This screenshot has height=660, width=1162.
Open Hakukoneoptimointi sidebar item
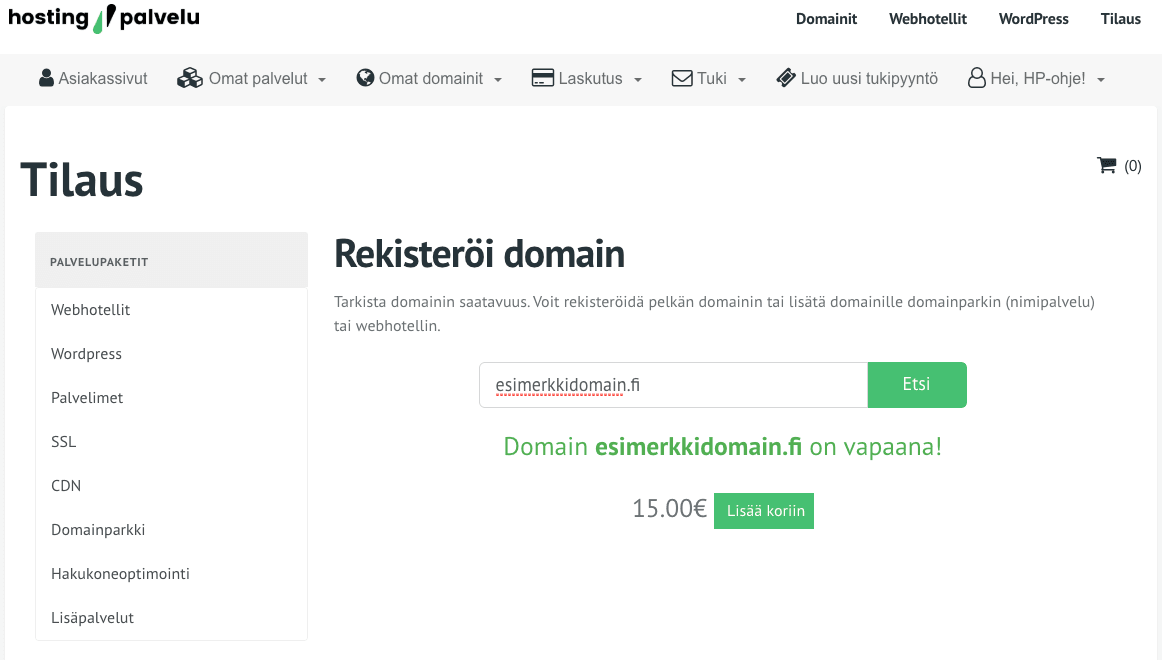point(120,574)
